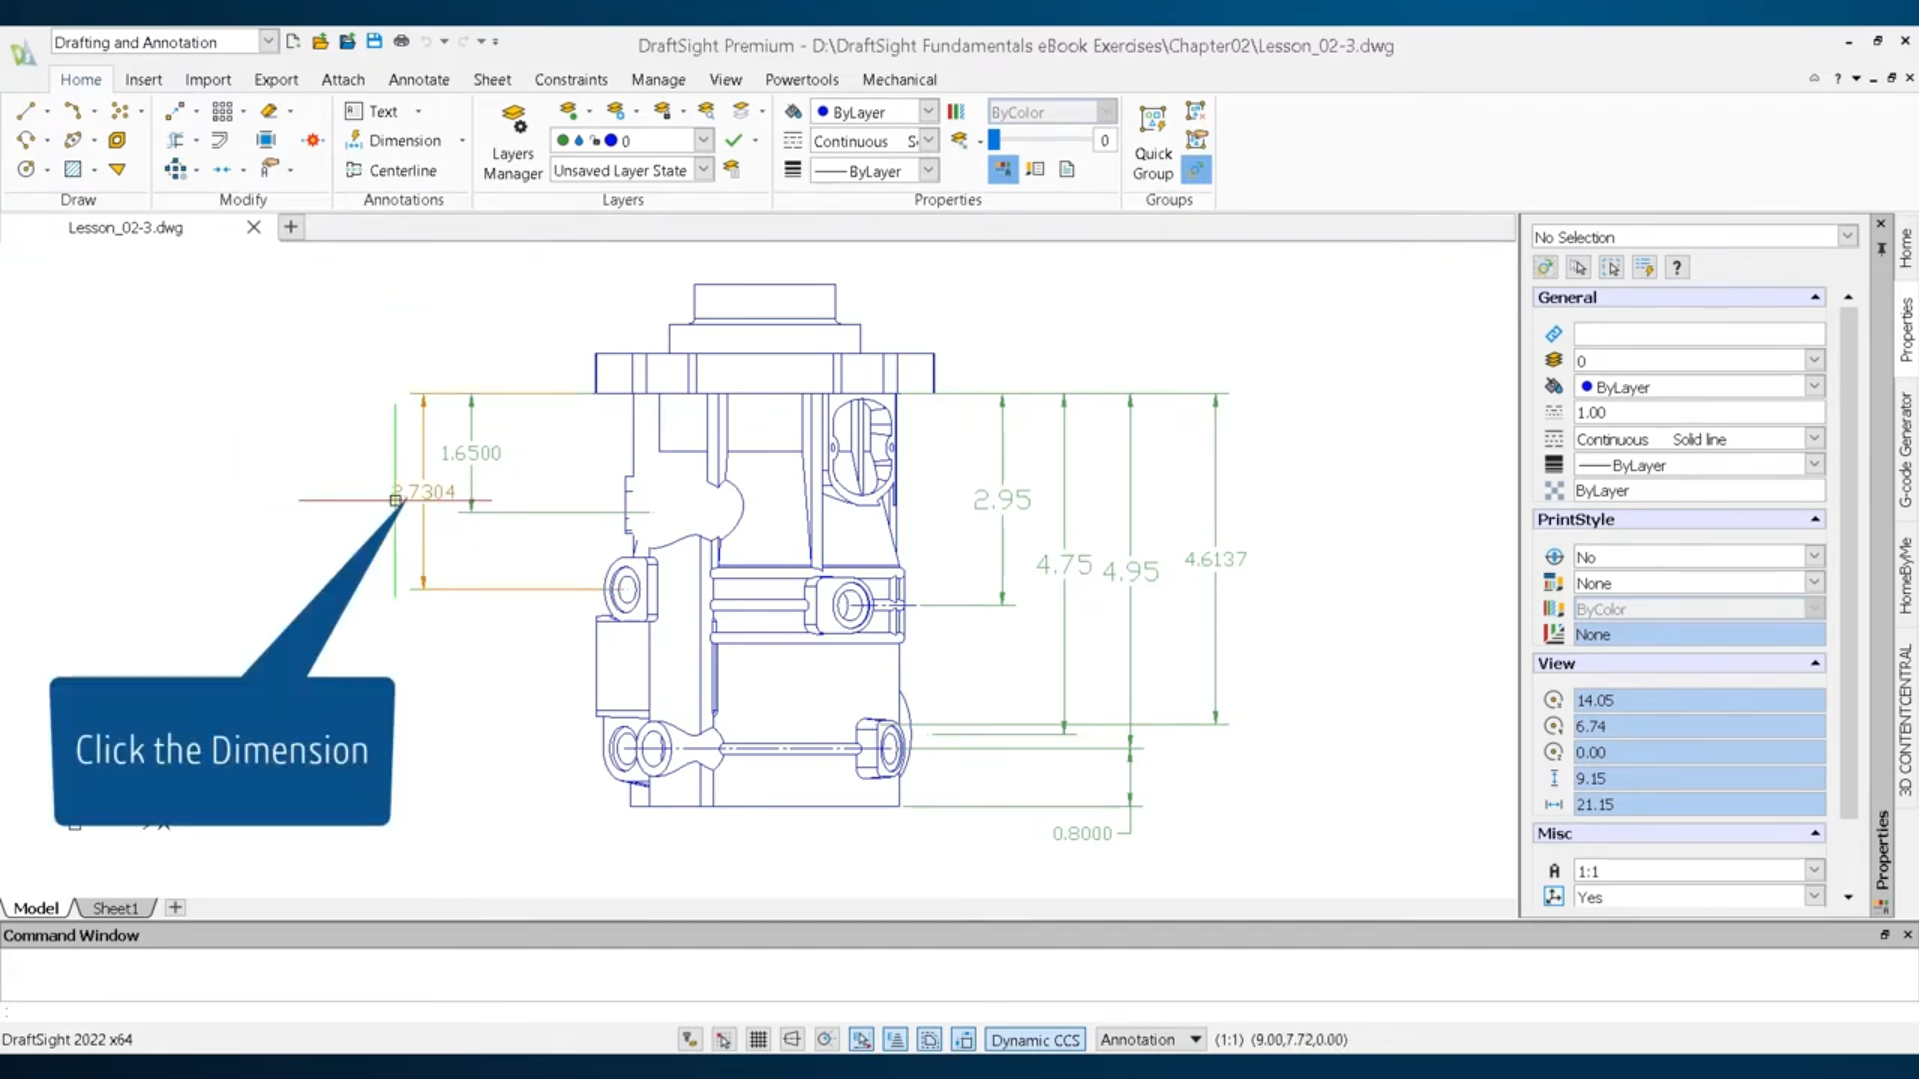Toggle the Grid display in status bar

(x=758, y=1040)
